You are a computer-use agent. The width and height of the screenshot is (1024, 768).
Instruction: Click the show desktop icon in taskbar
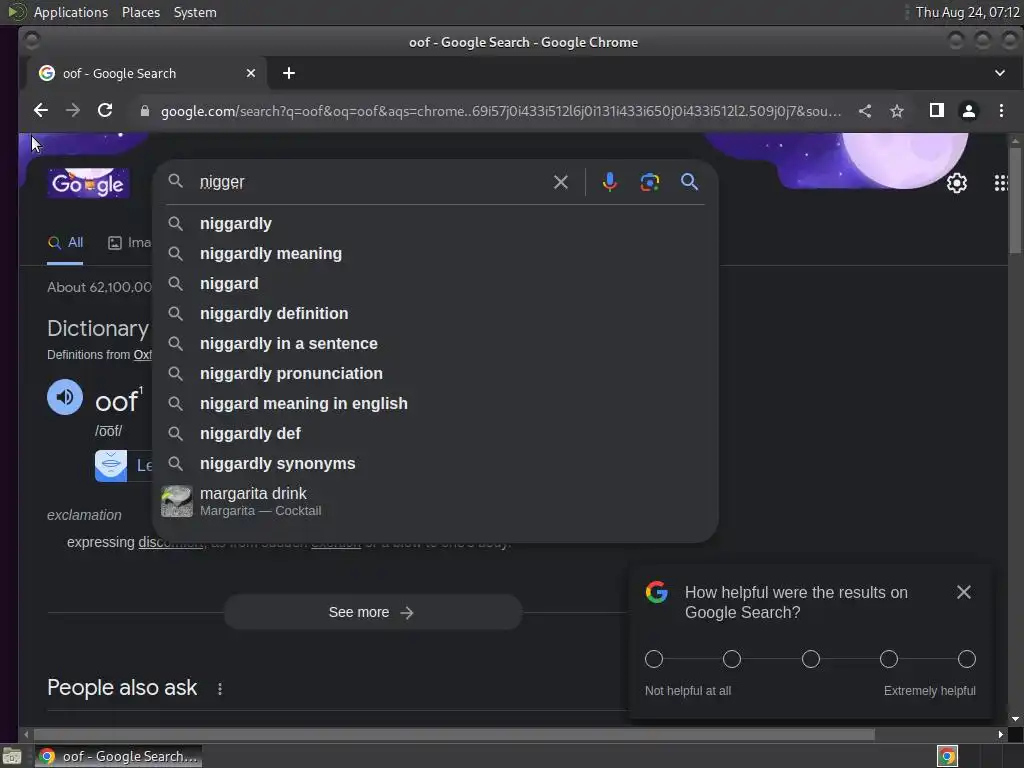[x=12, y=756]
